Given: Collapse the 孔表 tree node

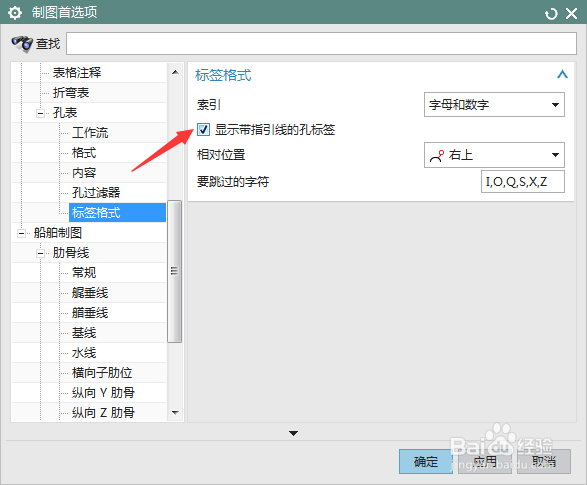Looking at the screenshot, I should coord(40,113).
